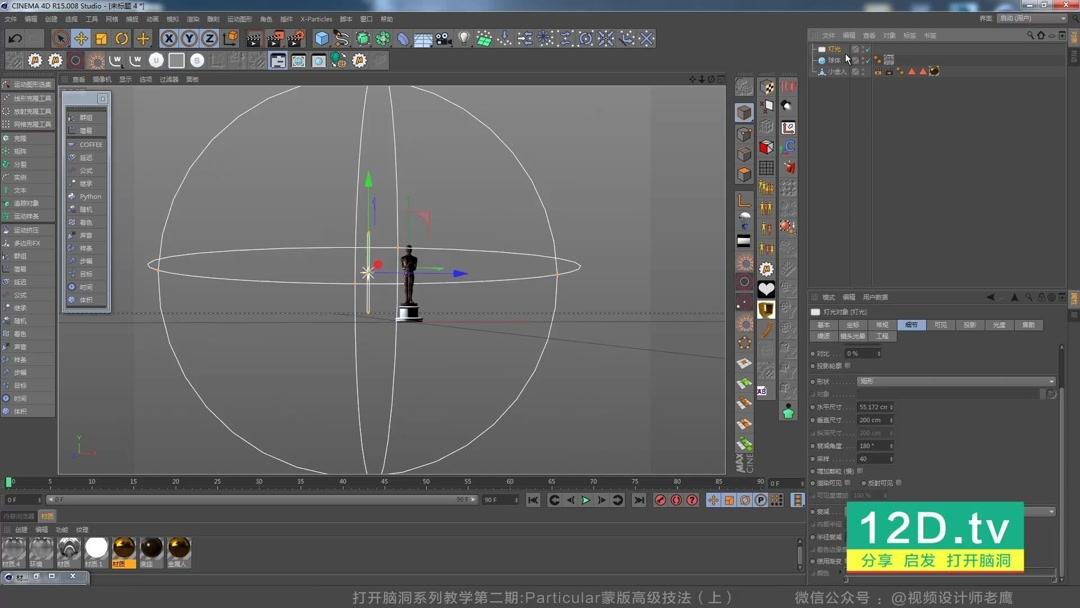Screen dimensions: 1080x608
Task: Toggle the X axis lock
Action: pyautogui.click(x=168, y=39)
